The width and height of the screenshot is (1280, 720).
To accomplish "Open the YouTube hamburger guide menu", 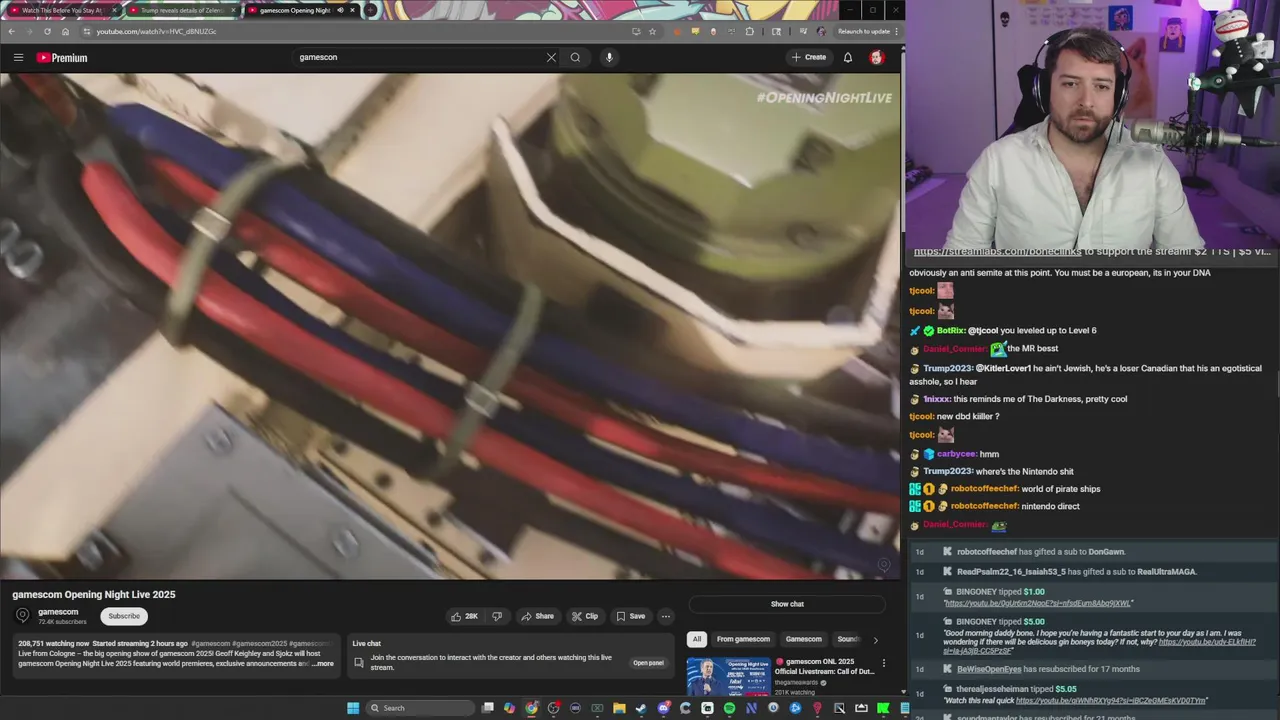I will pyautogui.click(x=18, y=57).
